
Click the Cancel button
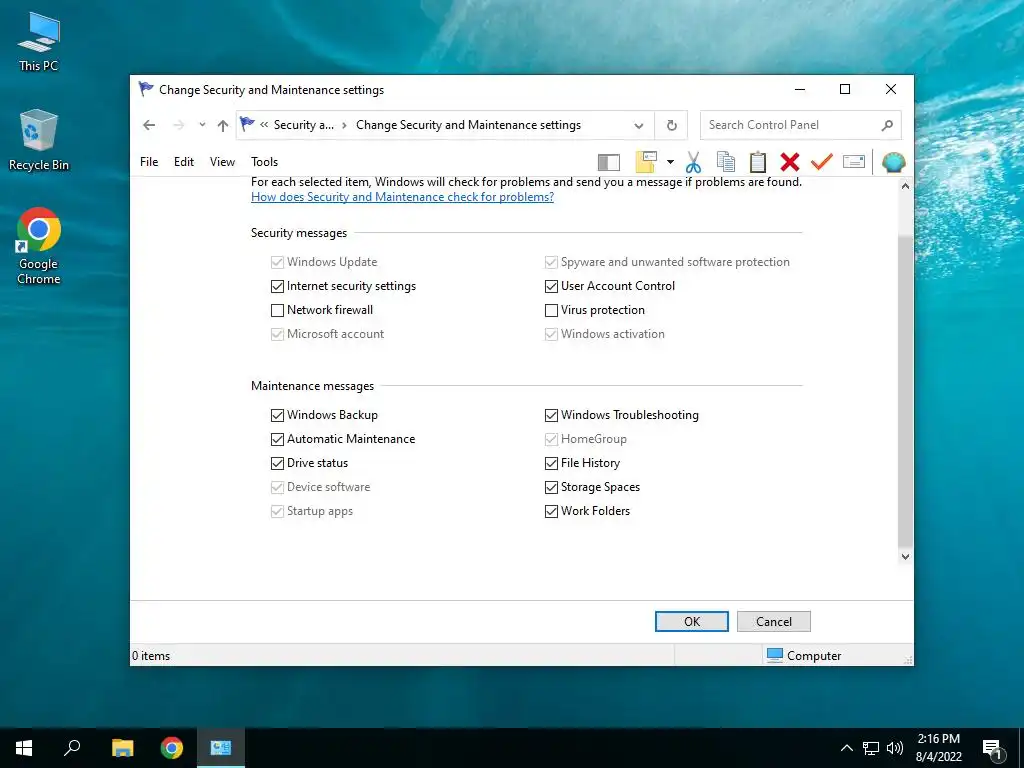(774, 622)
